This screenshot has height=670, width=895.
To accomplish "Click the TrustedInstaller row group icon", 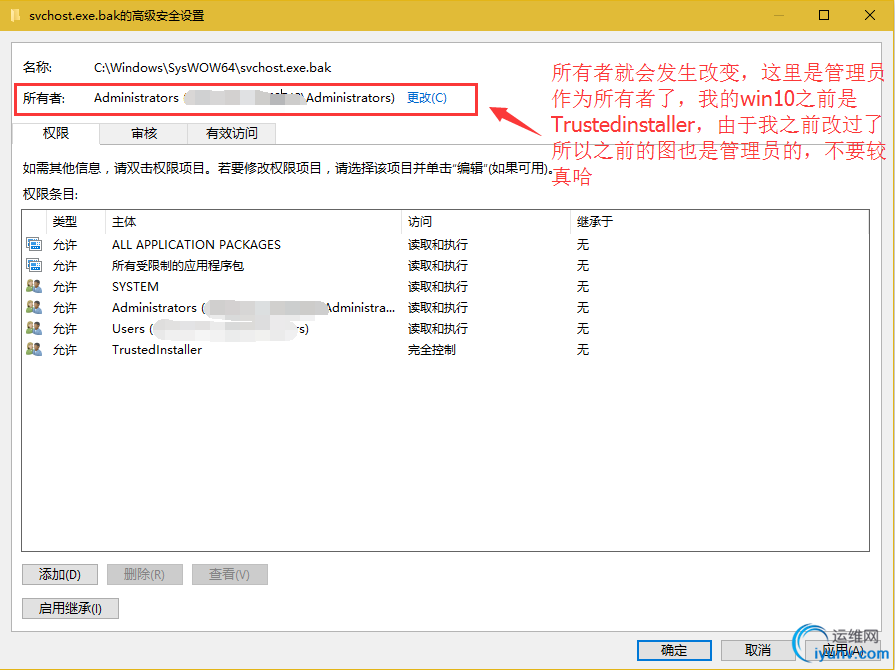I will [x=34, y=349].
